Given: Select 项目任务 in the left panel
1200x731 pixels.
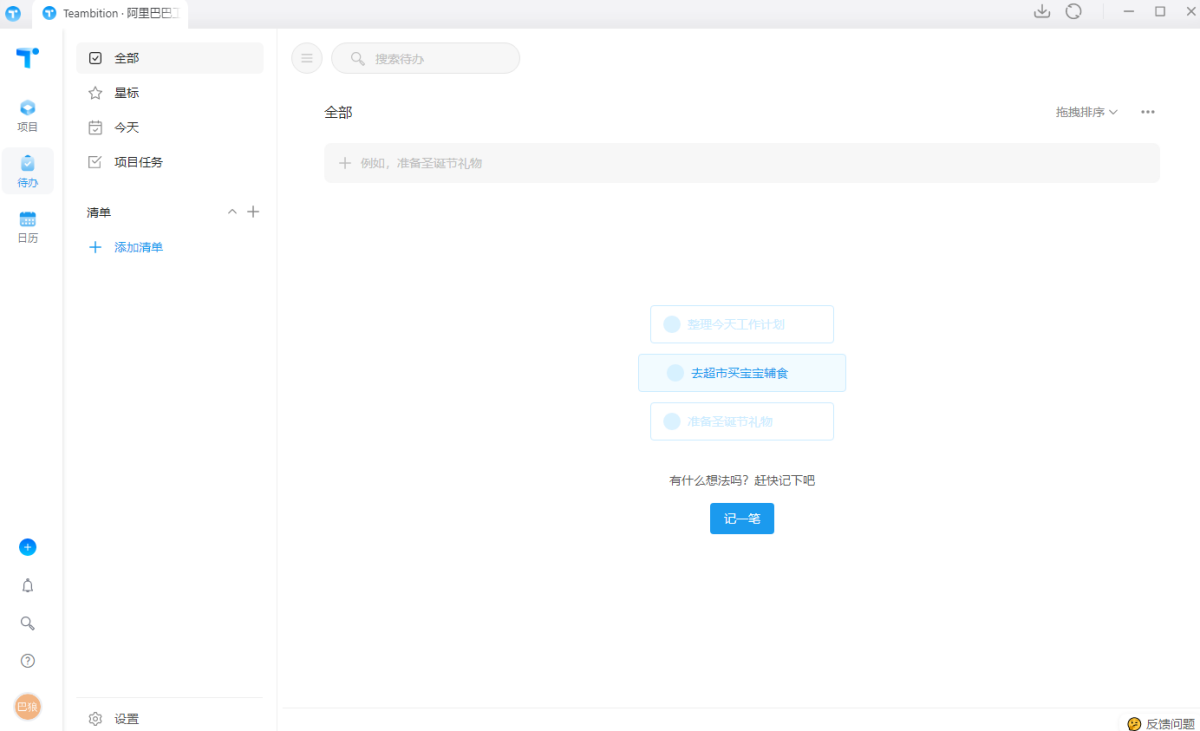Looking at the screenshot, I should point(138,162).
